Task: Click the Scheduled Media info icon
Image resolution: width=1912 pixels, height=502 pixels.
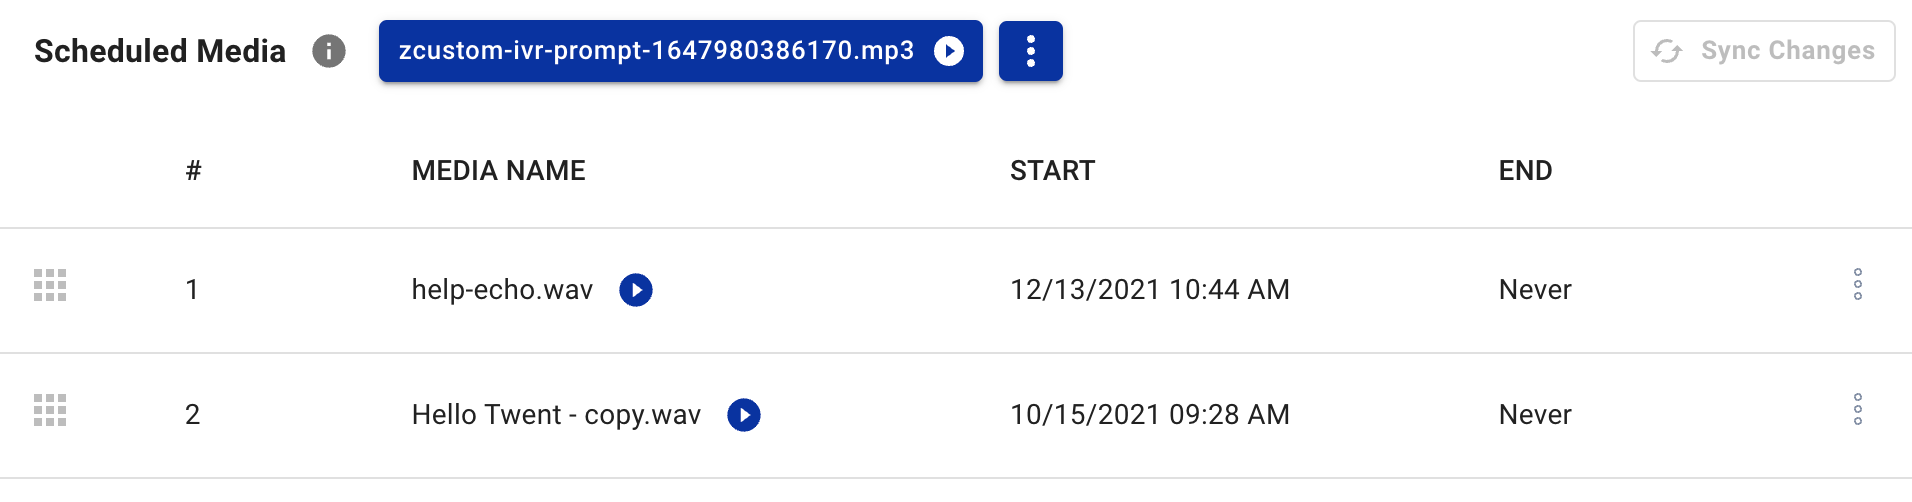Action: click(x=329, y=51)
